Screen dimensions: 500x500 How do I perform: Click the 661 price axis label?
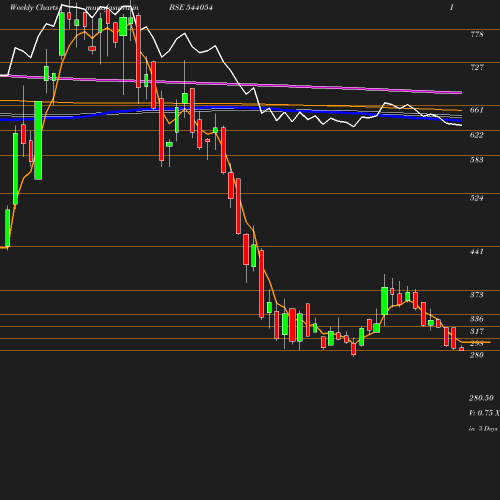pos(477,110)
